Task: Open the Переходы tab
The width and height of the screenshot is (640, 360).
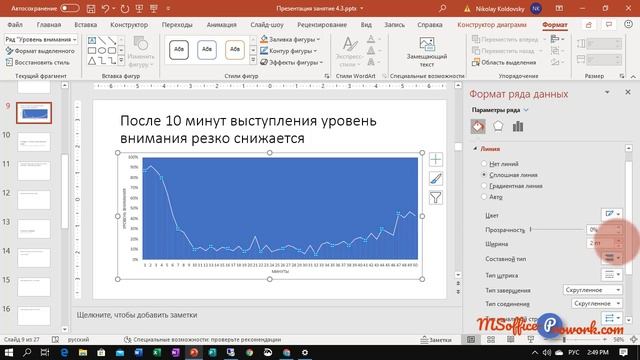Action: pyautogui.click(x=177, y=24)
